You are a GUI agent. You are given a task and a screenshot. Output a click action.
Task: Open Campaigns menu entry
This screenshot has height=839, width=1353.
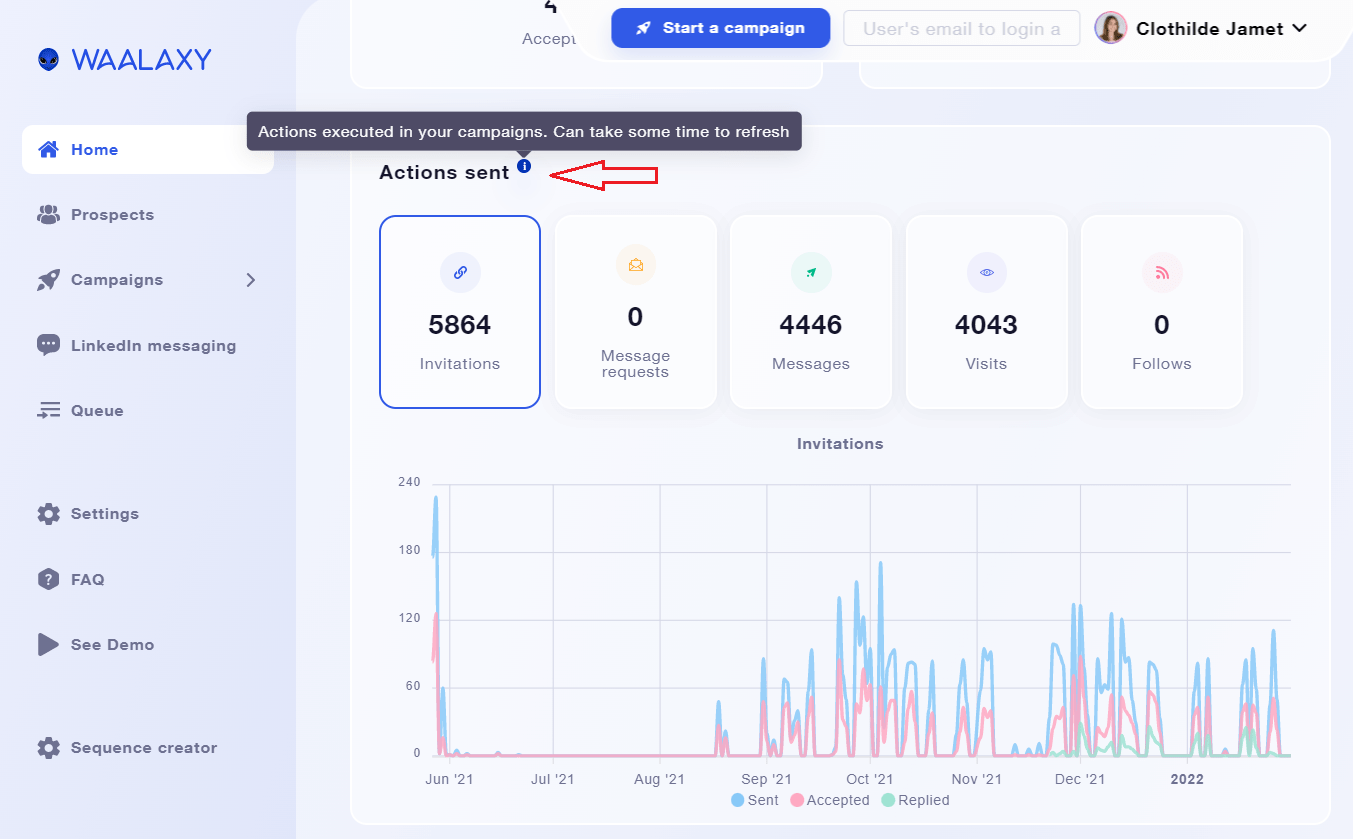click(117, 280)
